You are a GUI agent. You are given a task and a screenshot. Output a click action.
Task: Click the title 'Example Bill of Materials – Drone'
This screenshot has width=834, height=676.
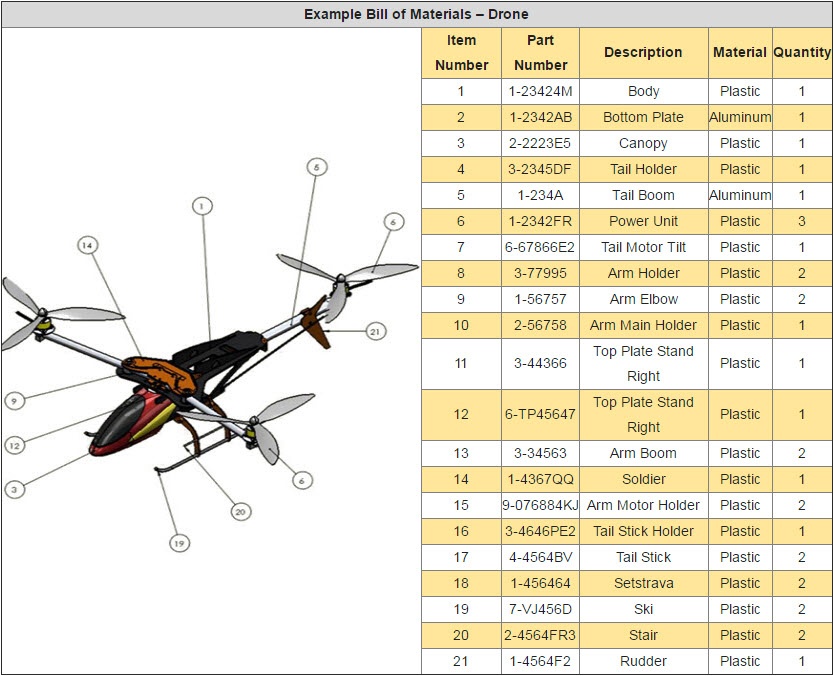[416, 14]
